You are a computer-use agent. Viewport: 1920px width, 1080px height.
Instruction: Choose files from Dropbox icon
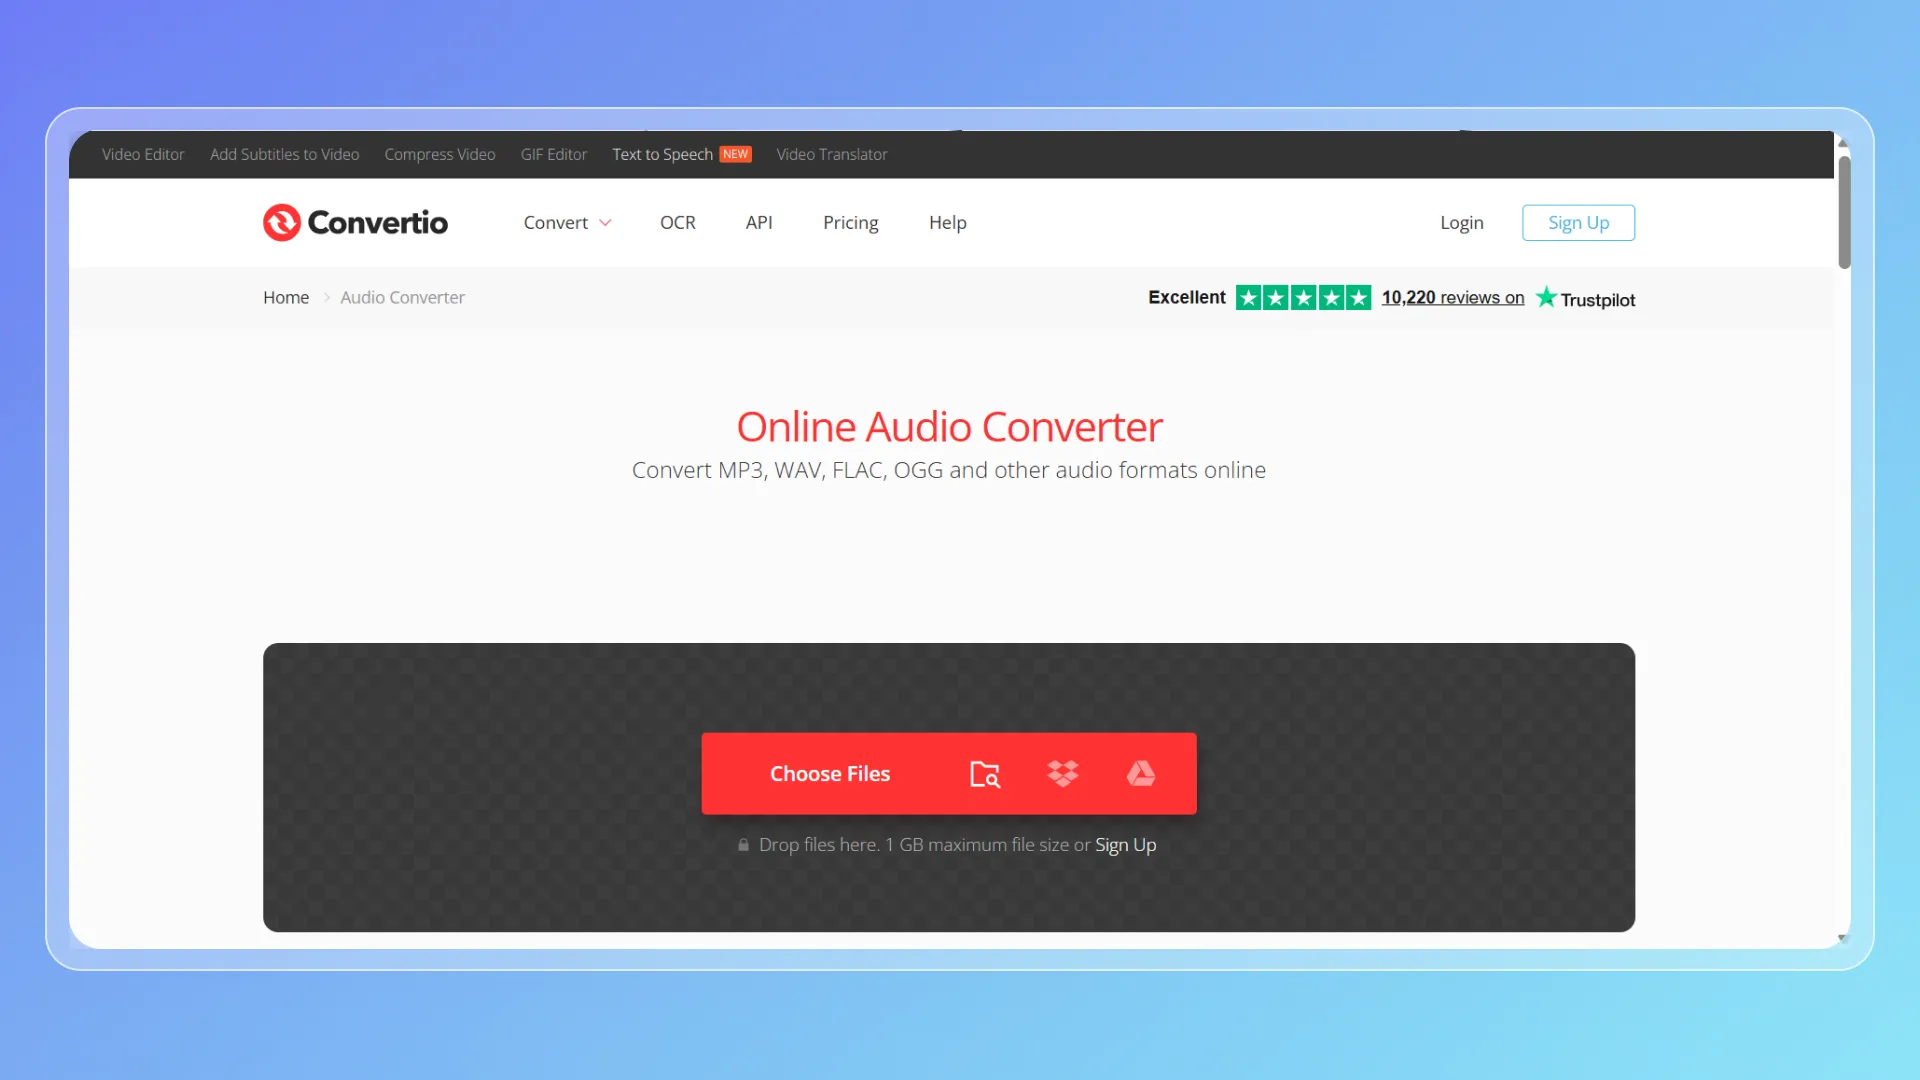coord(1063,773)
